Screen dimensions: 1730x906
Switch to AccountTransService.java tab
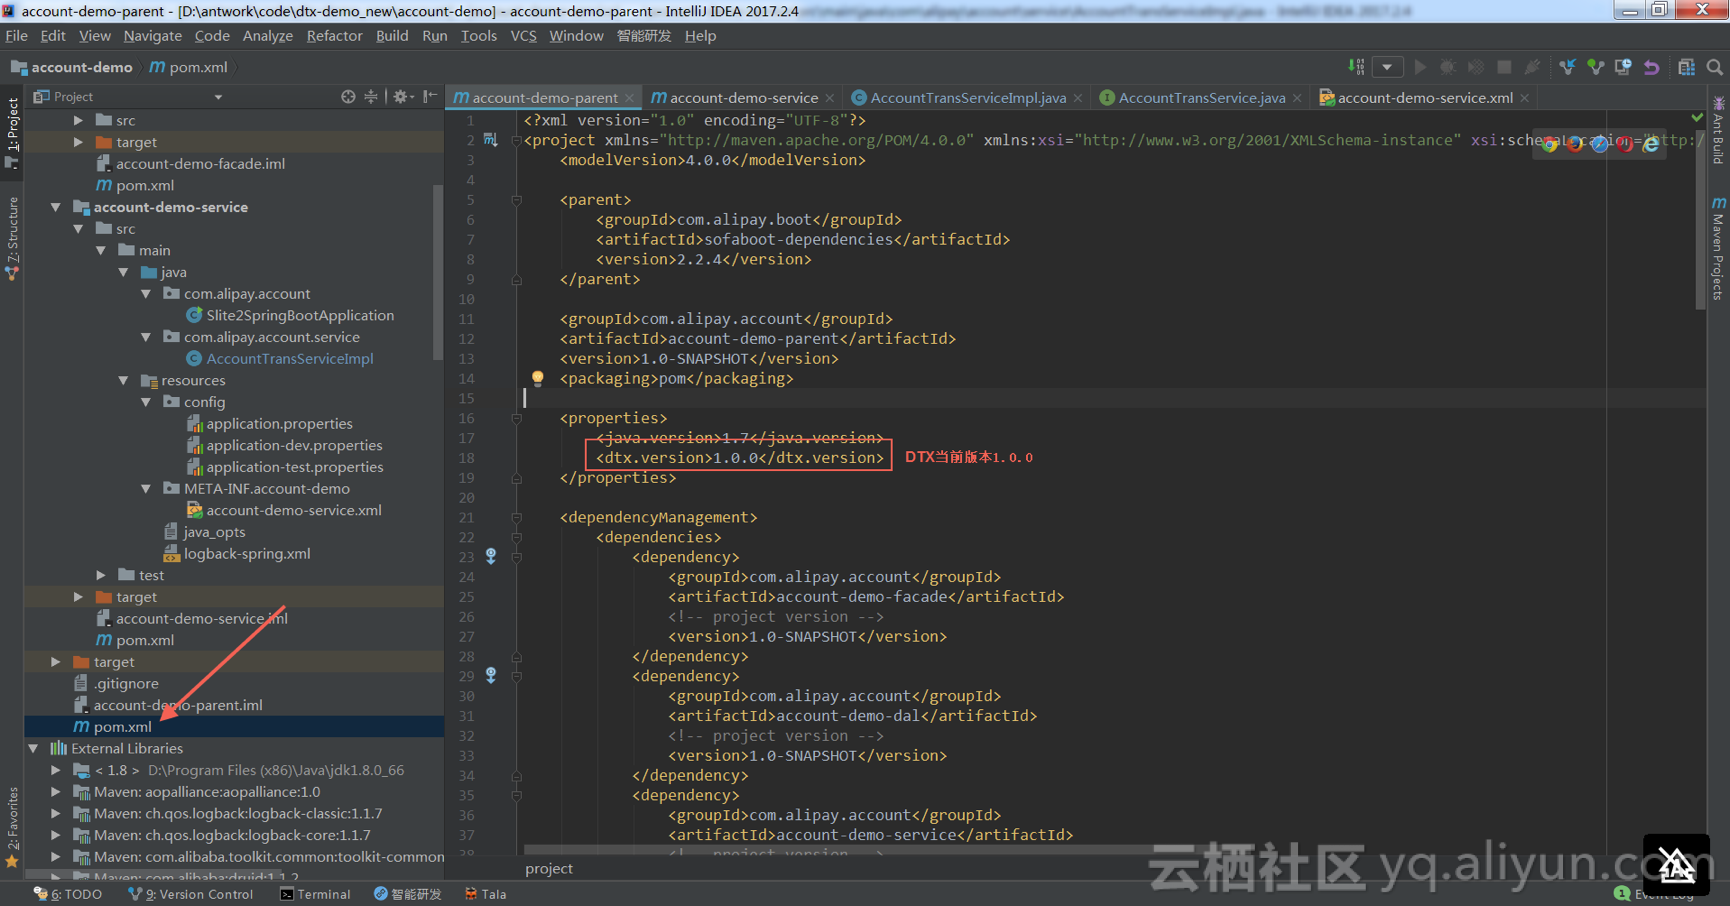coord(1201,97)
